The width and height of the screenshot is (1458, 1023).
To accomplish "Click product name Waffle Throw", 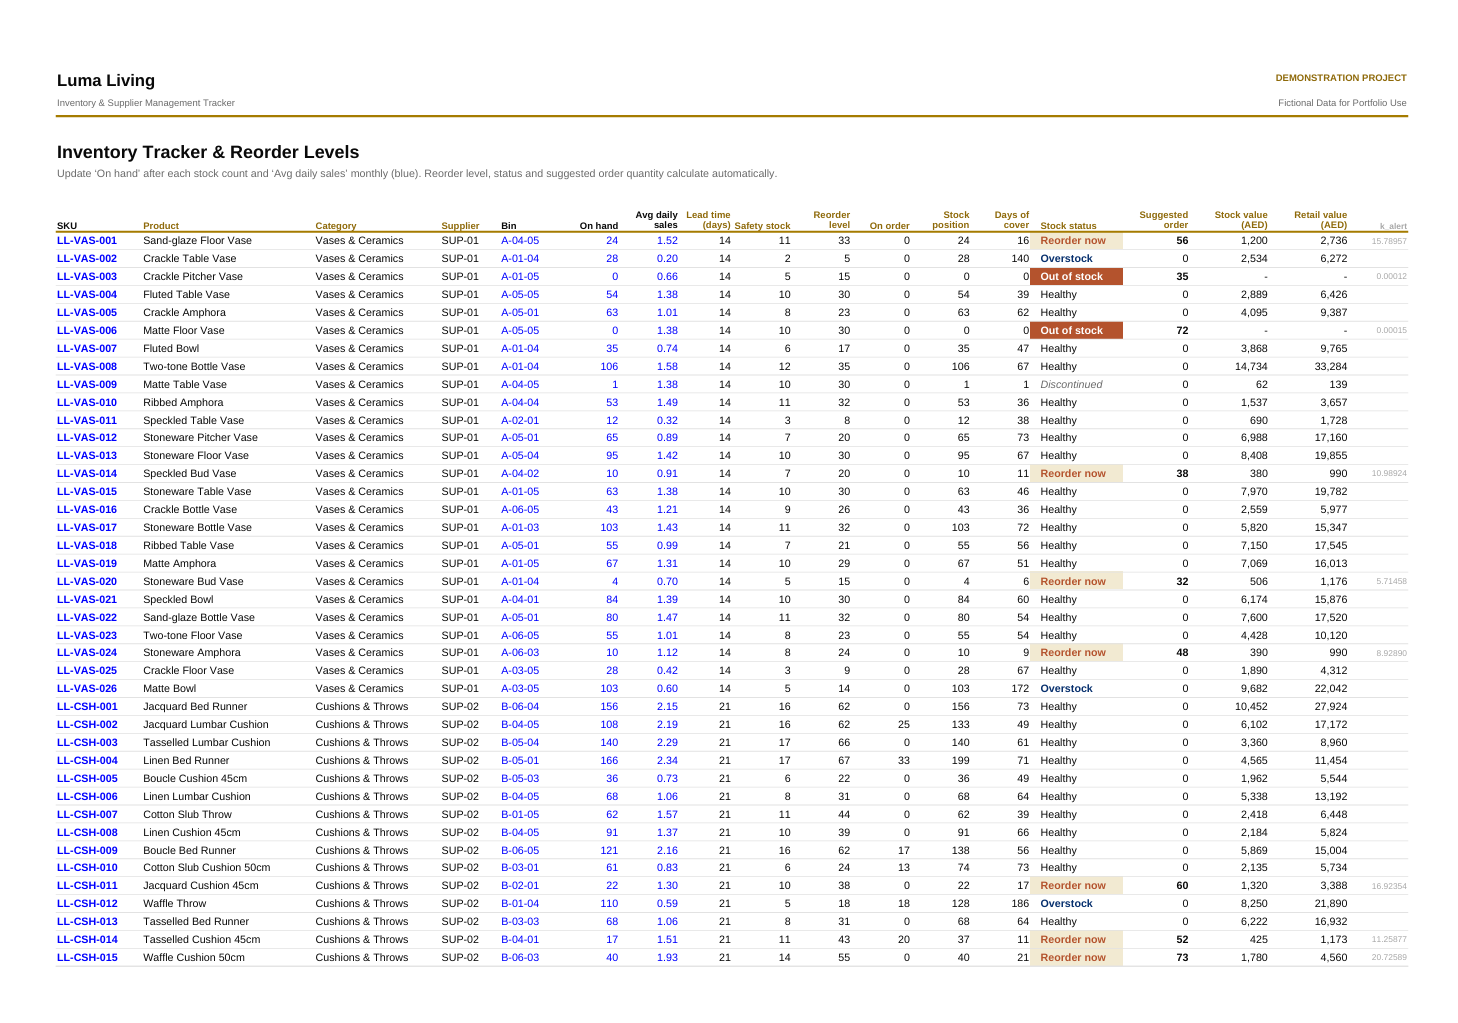I will pos(175,904).
